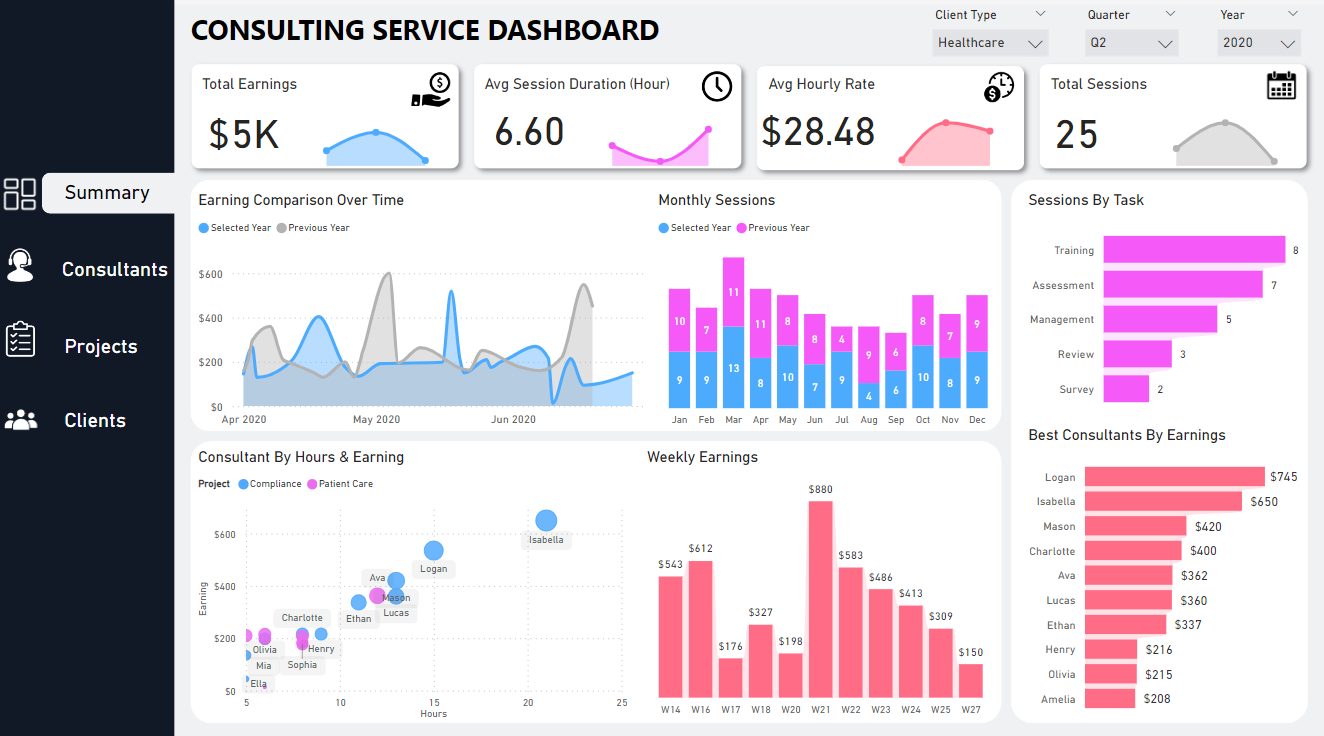Screen dimensions: 1324x736
Task: Click the Compliance project legend item
Action: point(270,484)
